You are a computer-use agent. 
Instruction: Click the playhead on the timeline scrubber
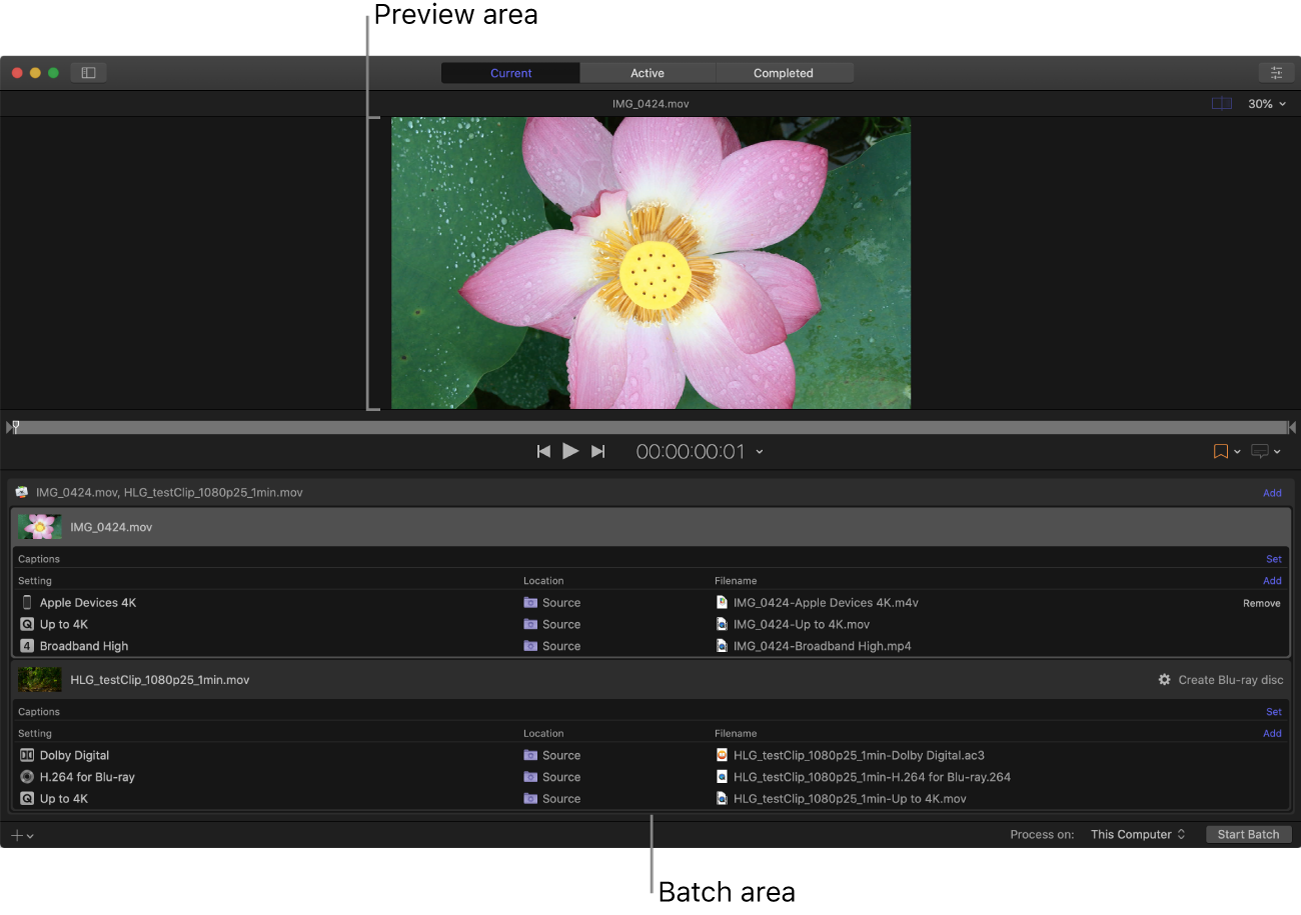tap(14, 426)
